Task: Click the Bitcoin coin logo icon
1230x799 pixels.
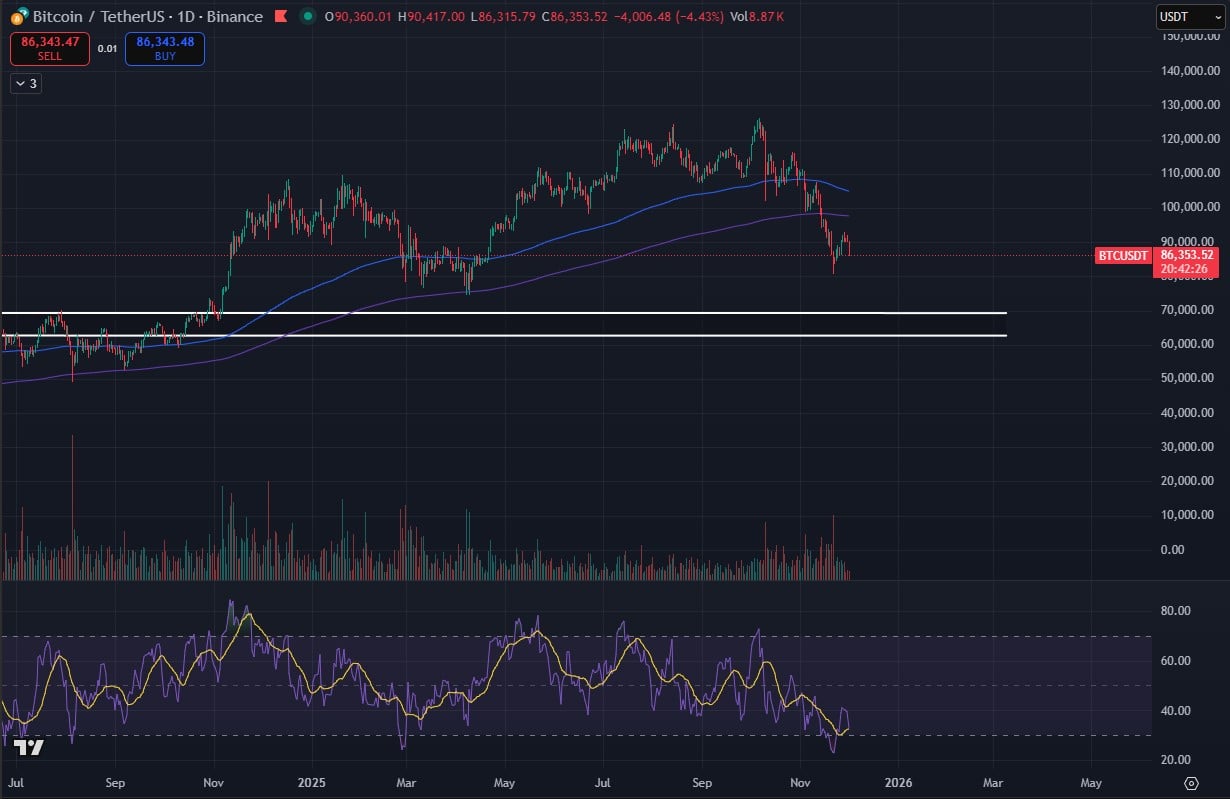Action: pyautogui.click(x=18, y=17)
